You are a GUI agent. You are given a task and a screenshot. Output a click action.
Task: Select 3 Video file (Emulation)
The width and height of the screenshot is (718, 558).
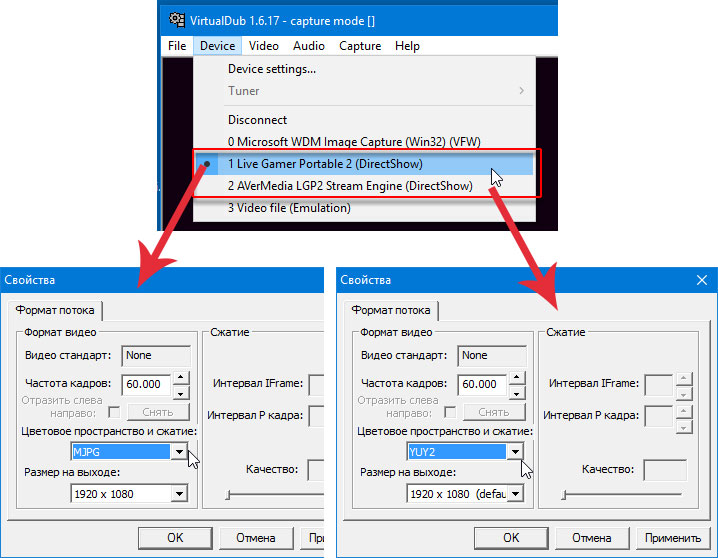pyautogui.click(x=364, y=208)
